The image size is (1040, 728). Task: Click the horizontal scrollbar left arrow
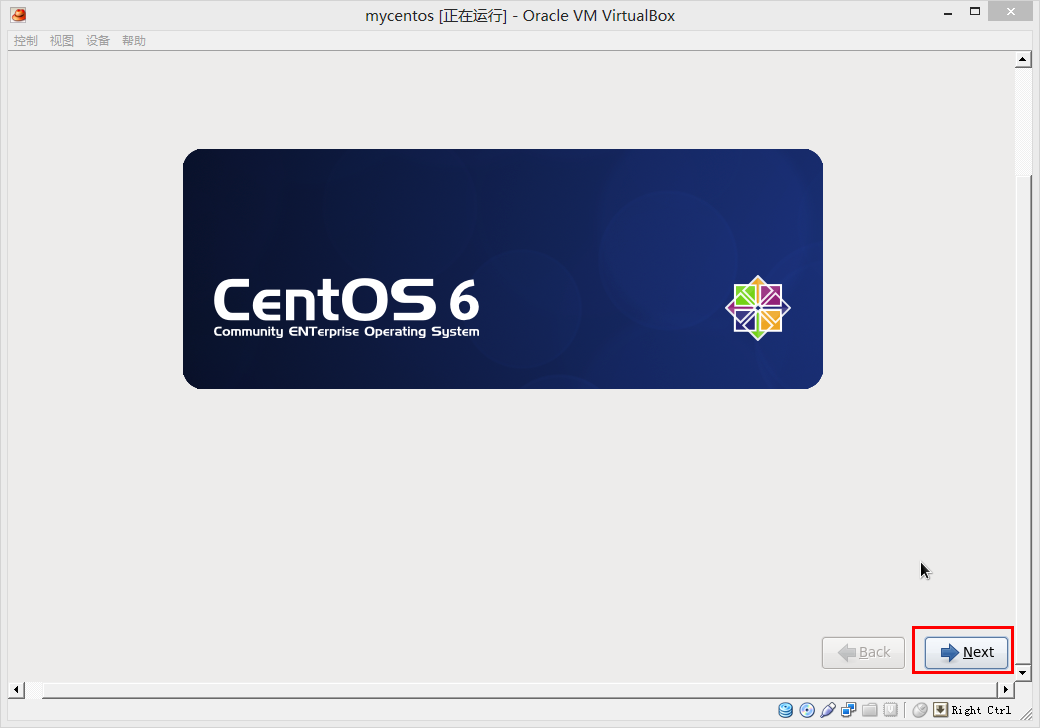[x=17, y=690]
